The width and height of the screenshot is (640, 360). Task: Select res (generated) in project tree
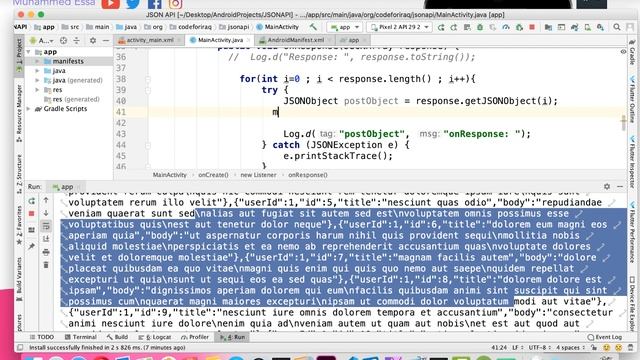coord(72,99)
